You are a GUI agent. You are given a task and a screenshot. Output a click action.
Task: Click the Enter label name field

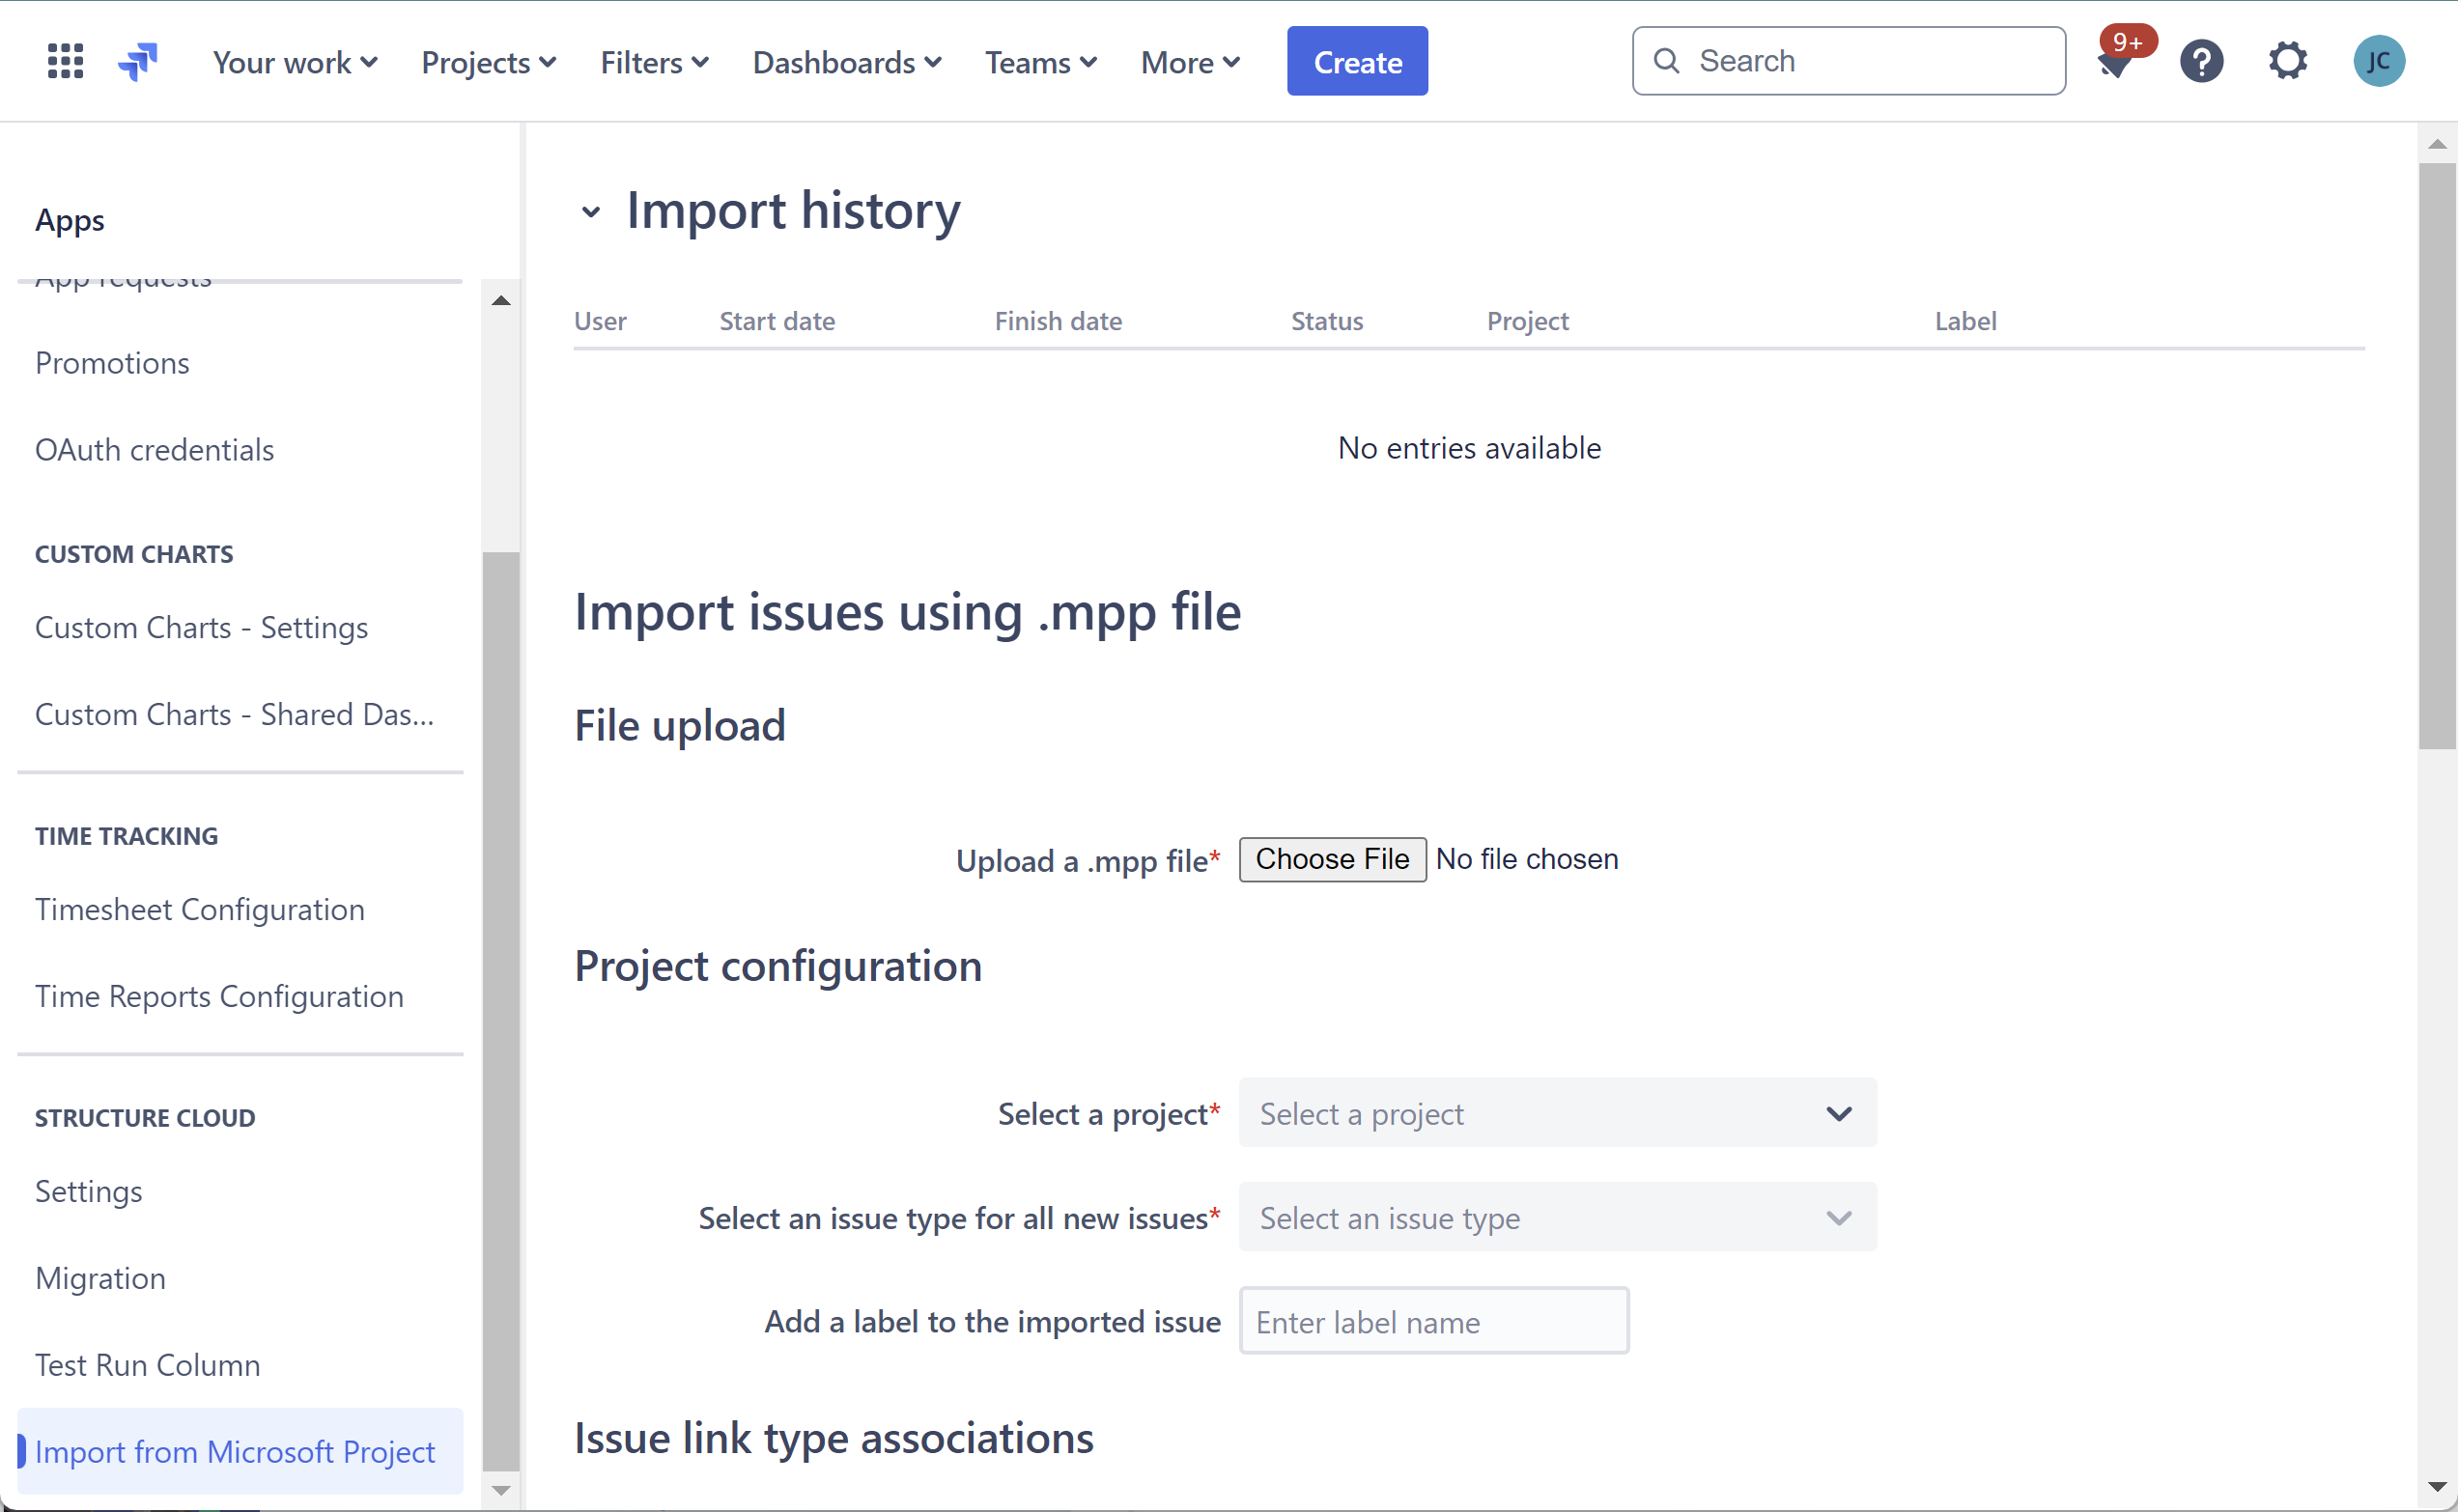point(1434,1322)
